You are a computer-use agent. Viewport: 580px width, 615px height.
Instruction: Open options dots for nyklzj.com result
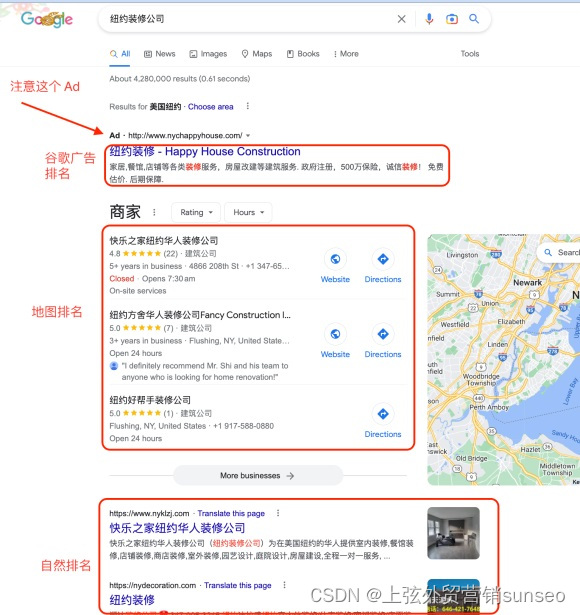[278, 513]
